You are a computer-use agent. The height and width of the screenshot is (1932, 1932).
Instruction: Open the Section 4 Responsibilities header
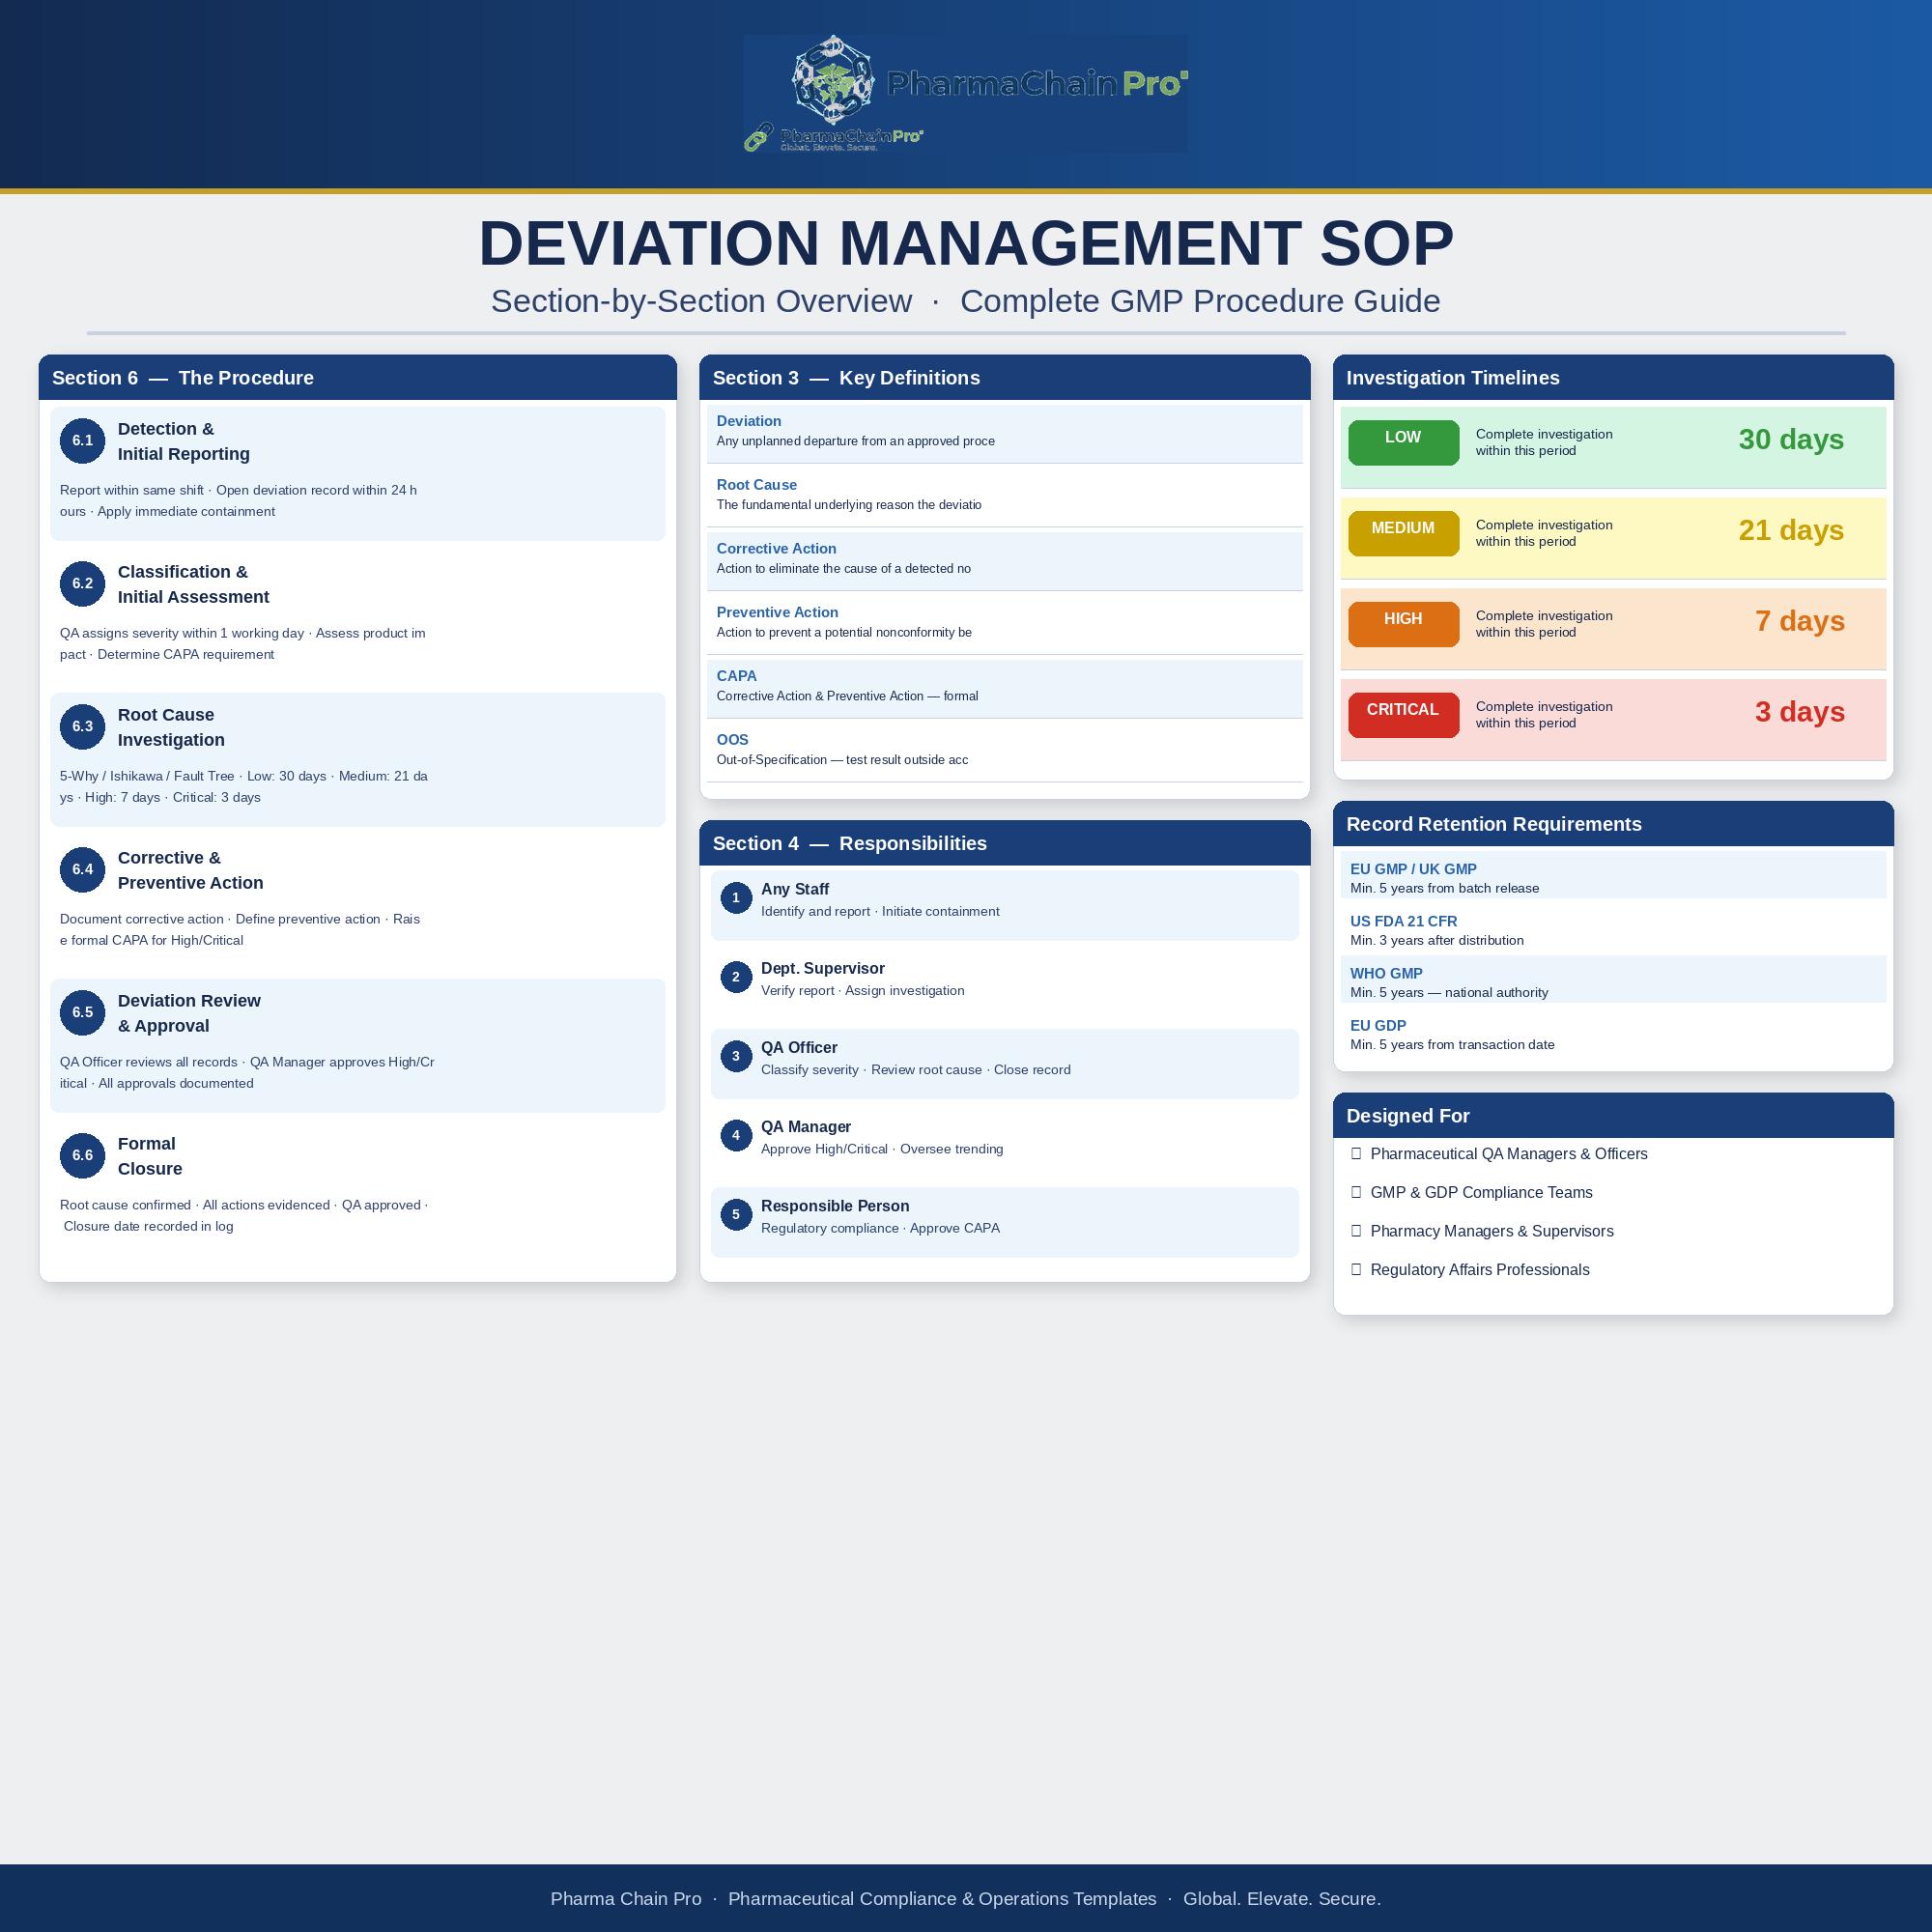[x=1005, y=843]
